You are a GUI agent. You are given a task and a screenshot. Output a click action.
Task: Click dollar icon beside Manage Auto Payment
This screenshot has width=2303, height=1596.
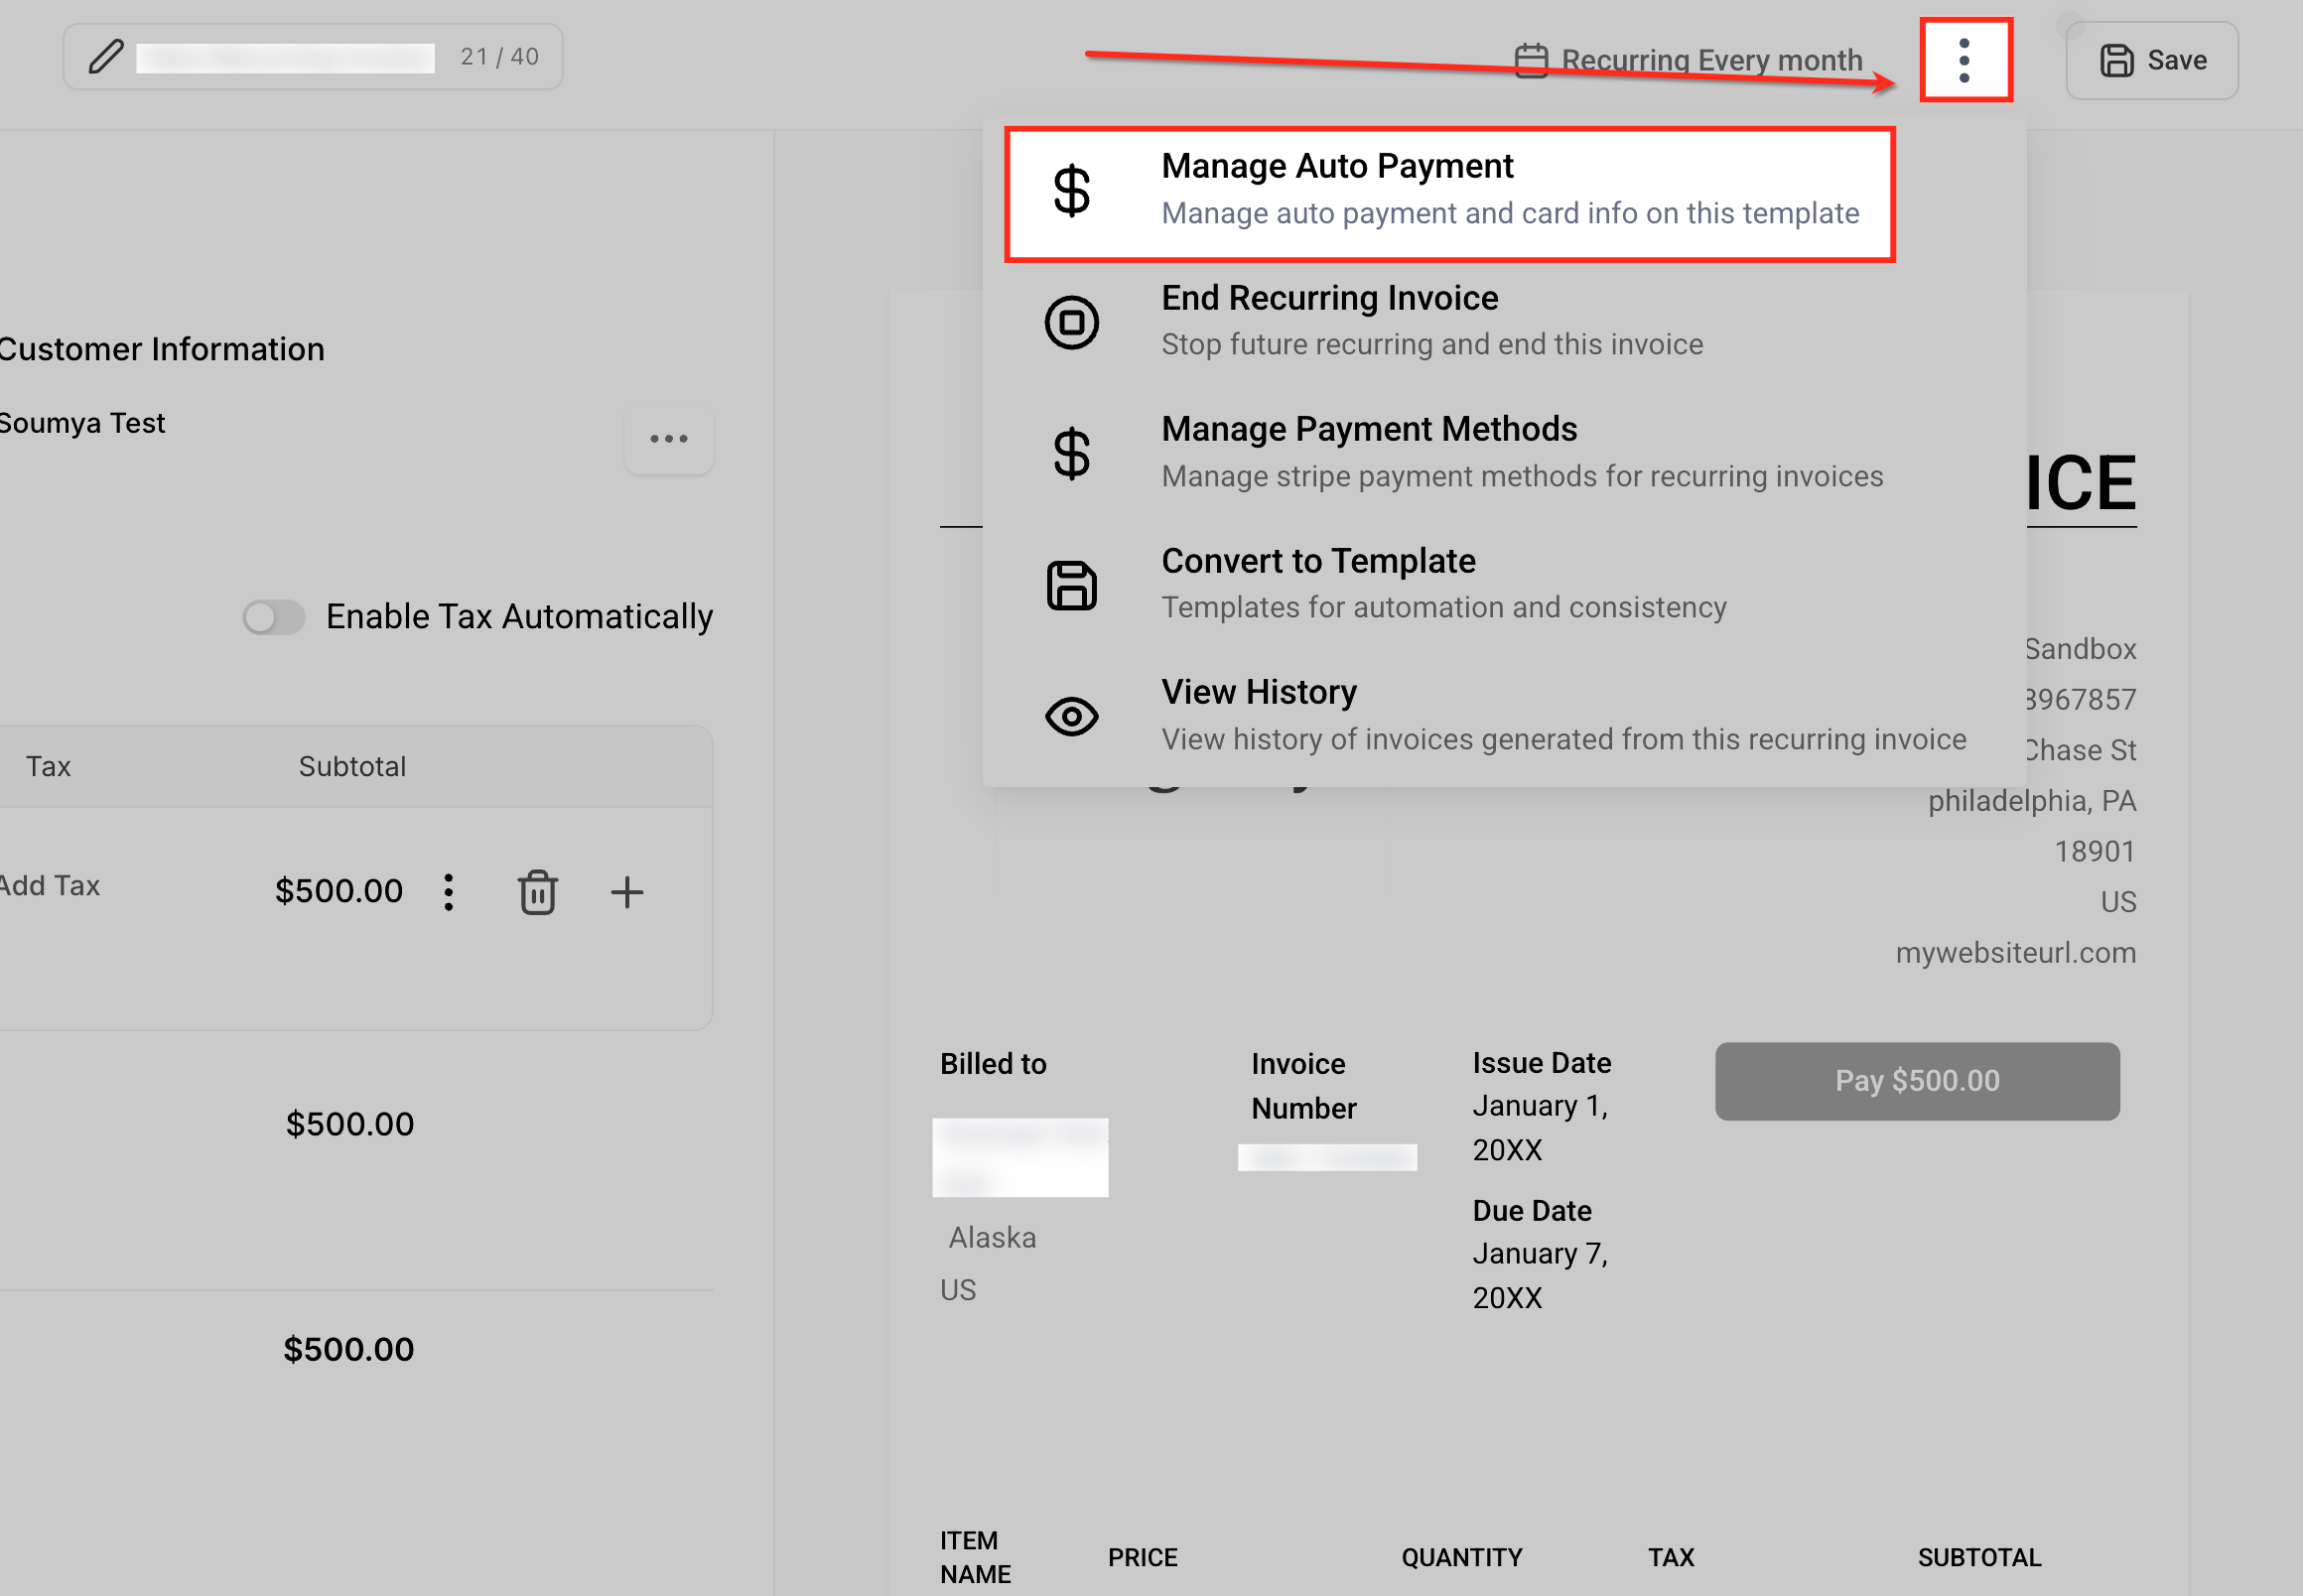point(1071,191)
